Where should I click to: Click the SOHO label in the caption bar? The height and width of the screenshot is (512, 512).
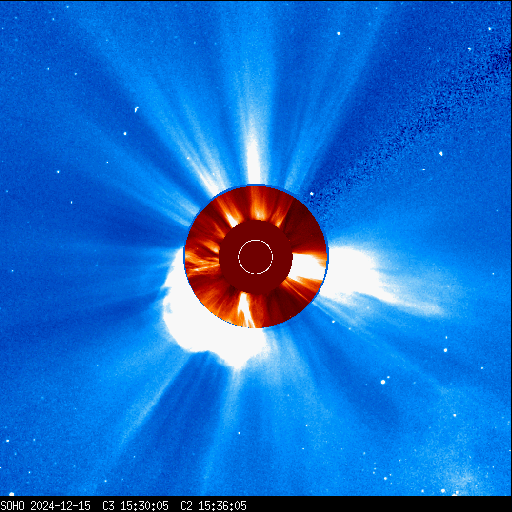[x=12, y=506]
